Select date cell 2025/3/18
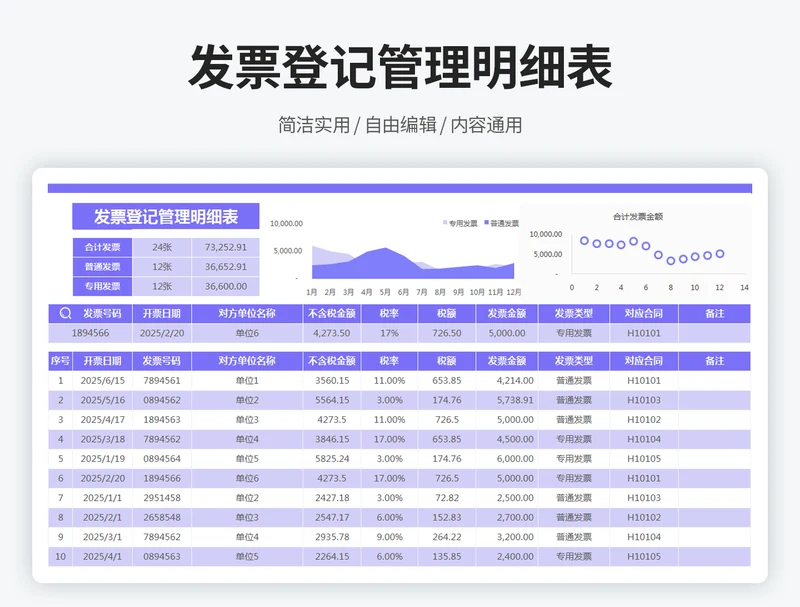Screen dimensions: 800x607 [x=103, y=439]
